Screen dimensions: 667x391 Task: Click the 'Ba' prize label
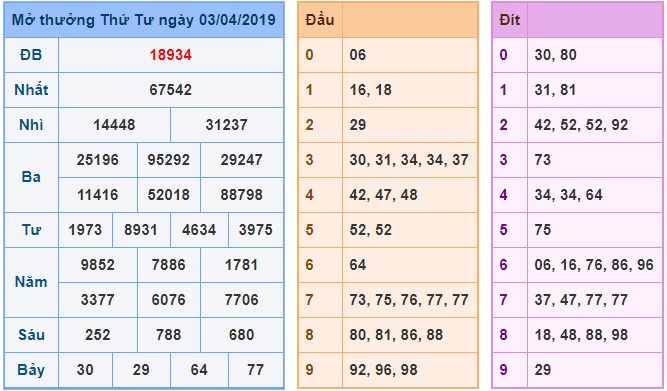tap(31, 177)
